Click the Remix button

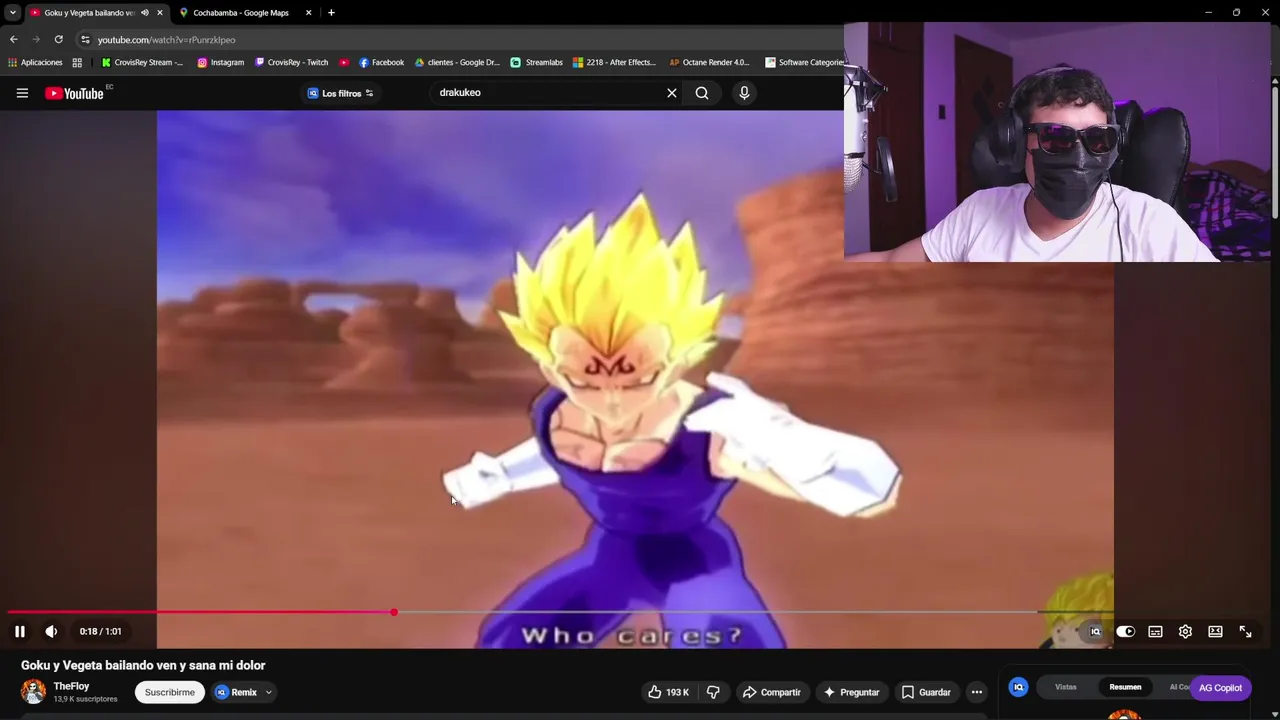(x=237, y=692)
